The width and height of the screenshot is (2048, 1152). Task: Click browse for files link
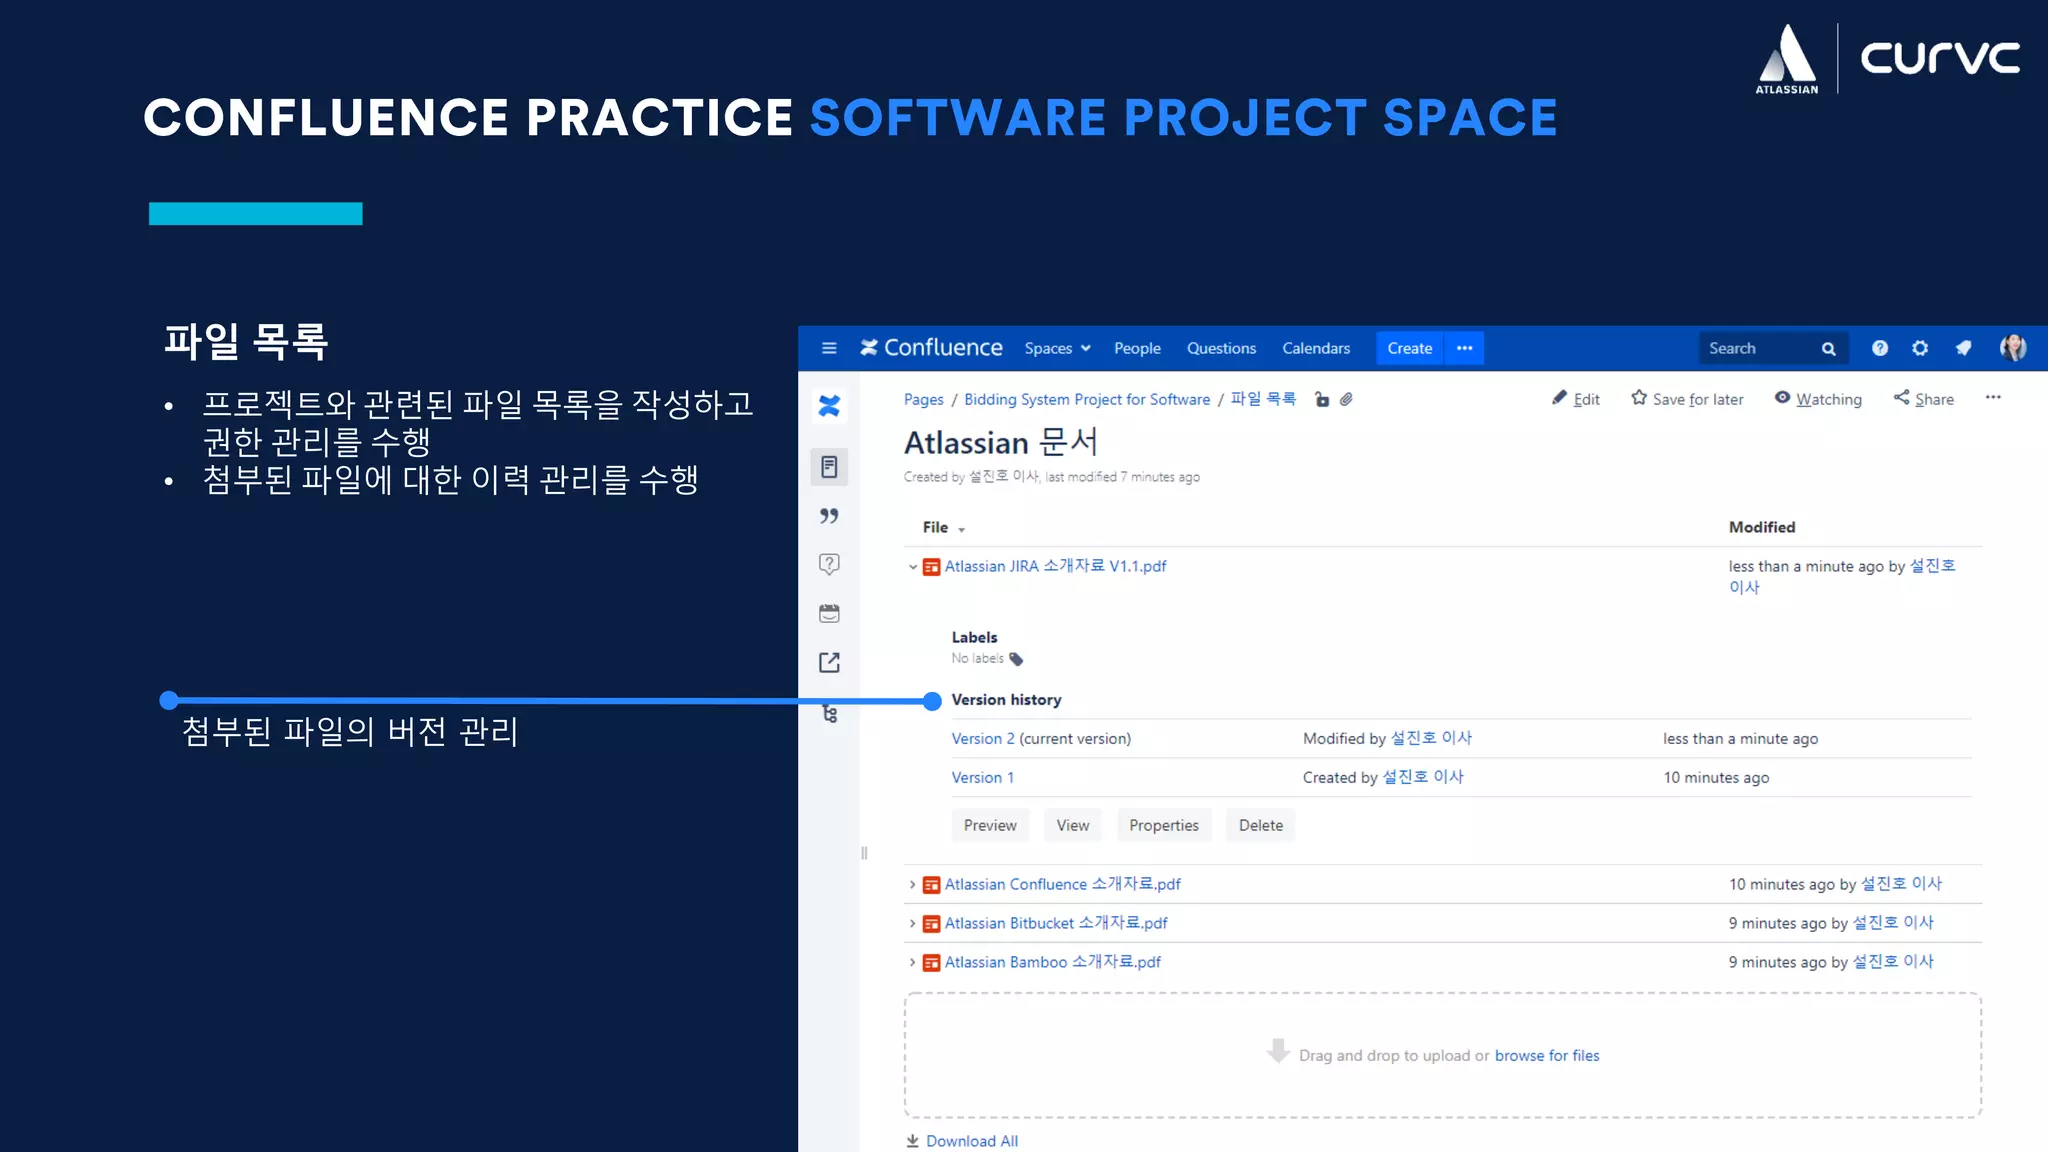click(1547, 1056)
